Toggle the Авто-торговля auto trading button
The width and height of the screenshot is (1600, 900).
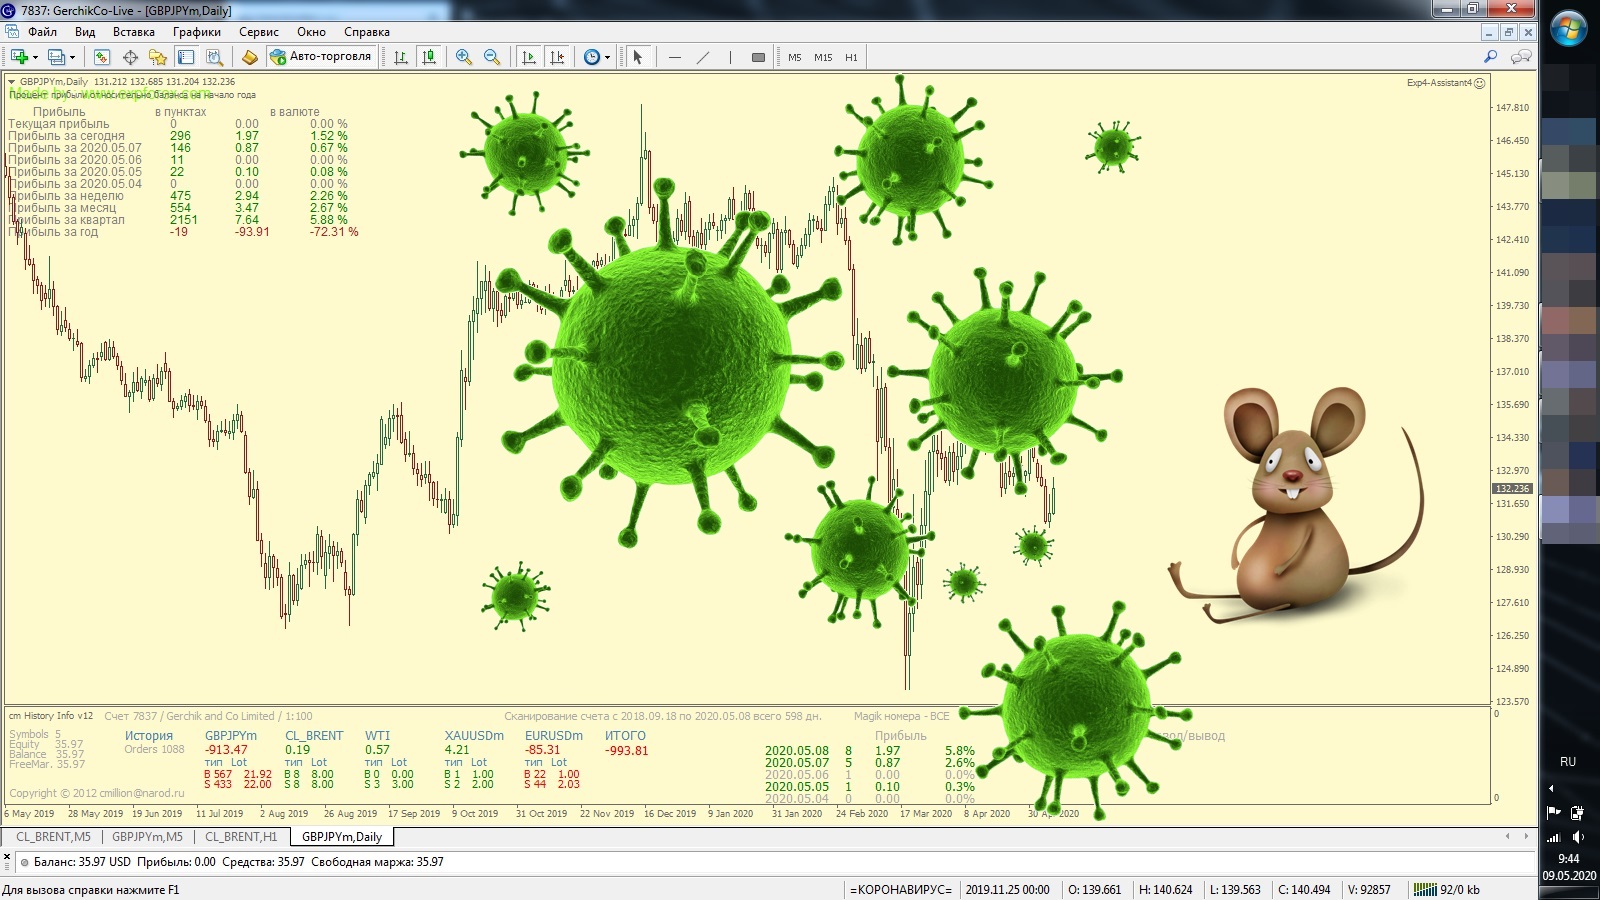point(321,57)
